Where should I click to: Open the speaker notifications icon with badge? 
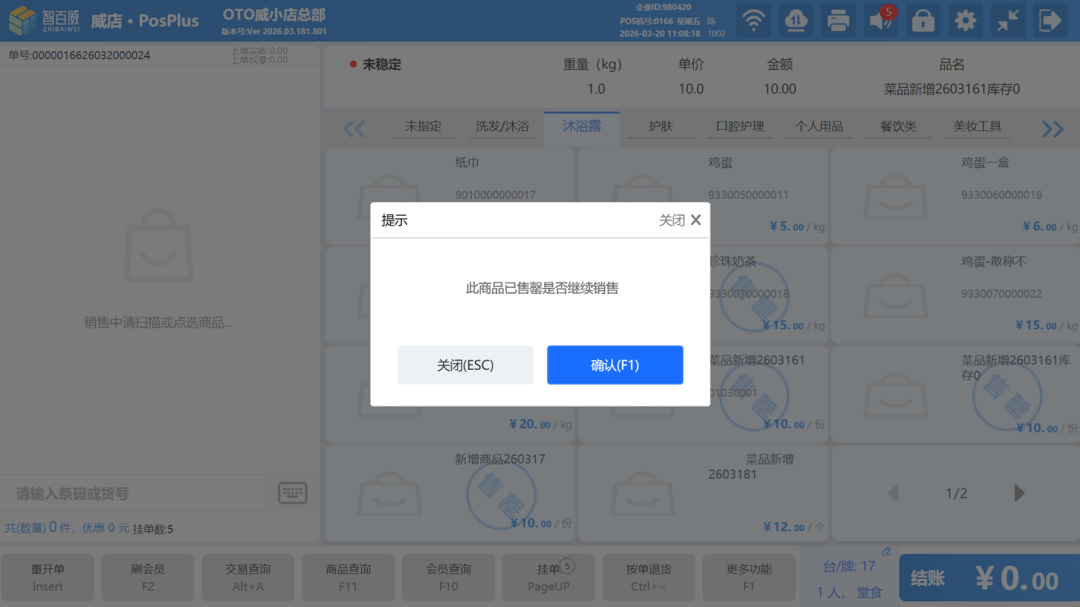click(x=881, y=21)
